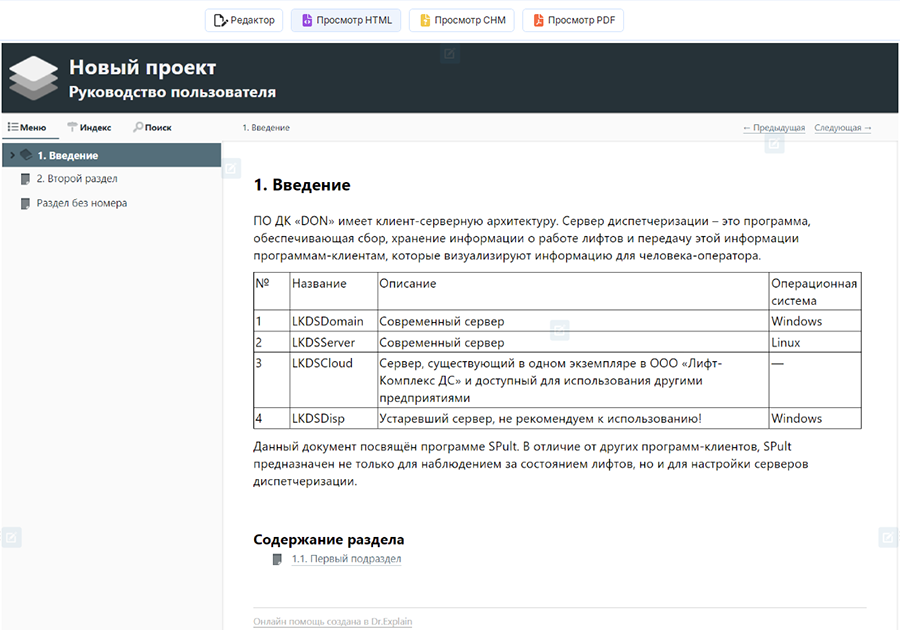
Task: Open the Поиск tab
Action: tap(153, 127)
